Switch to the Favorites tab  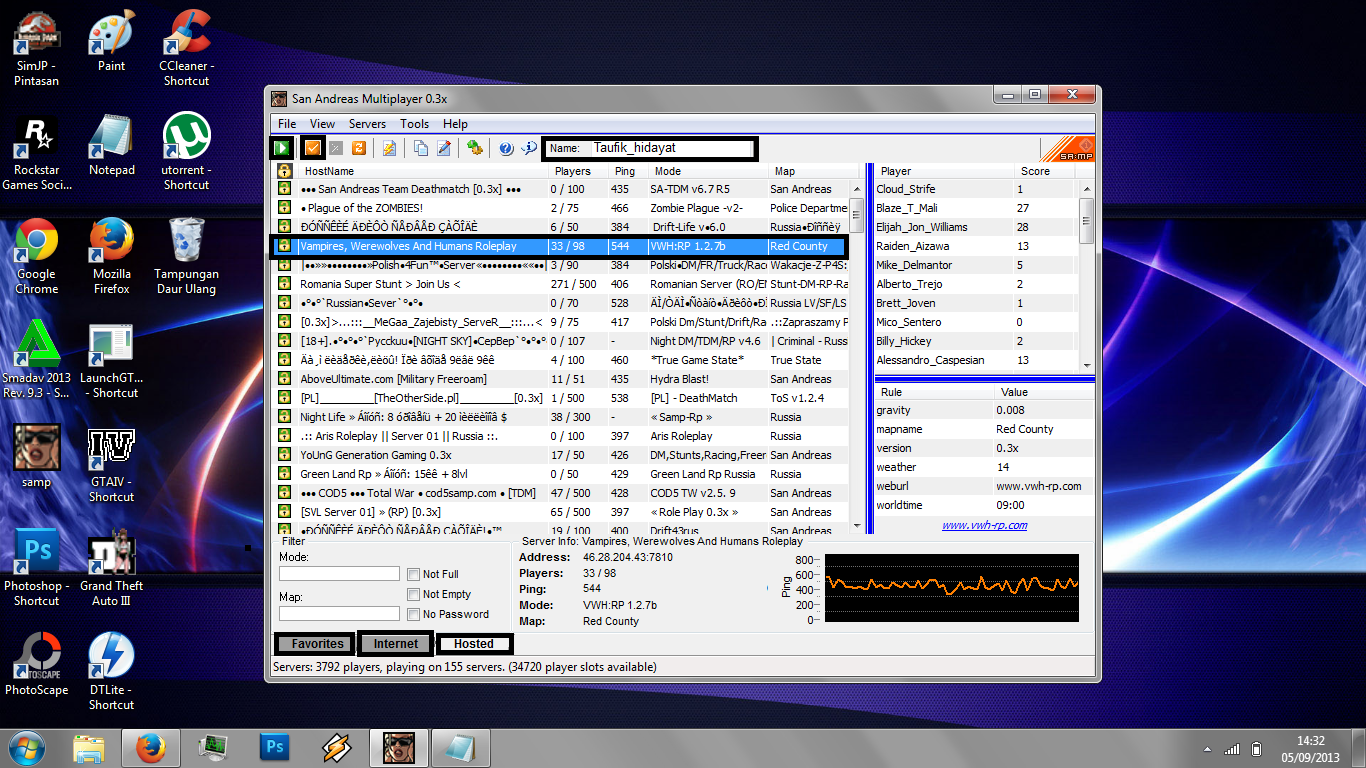pyautogui.click(x=316, y=644)
